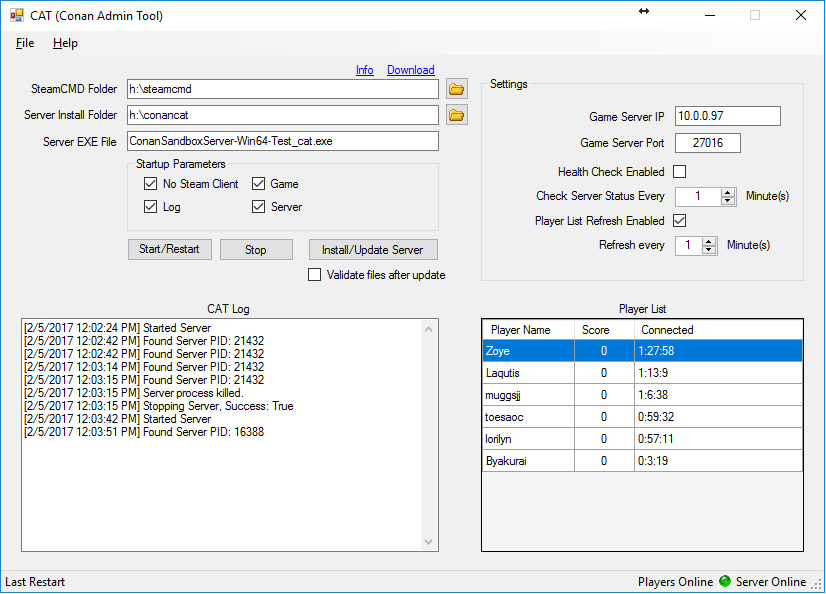Sort player list by Connected column
826x594 pixels.
667,330
